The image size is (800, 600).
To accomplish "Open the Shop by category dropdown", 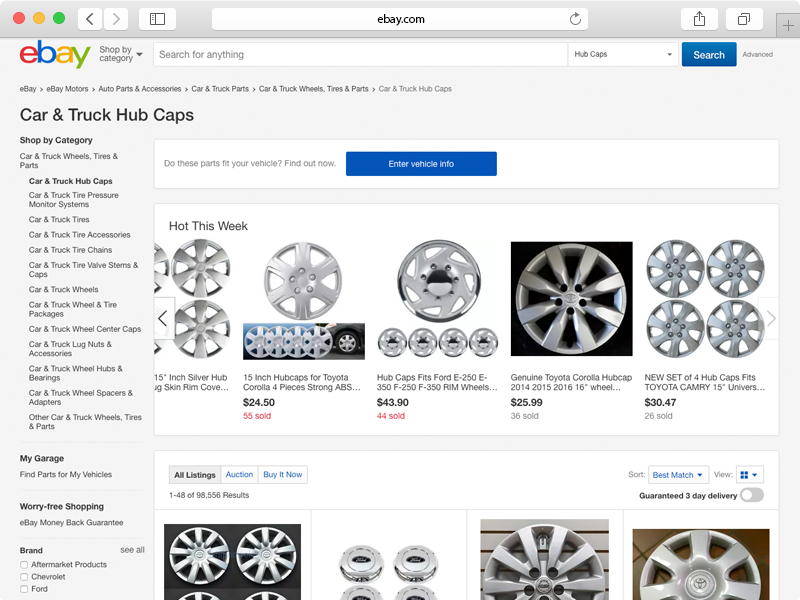I will [x=121, y=54].
